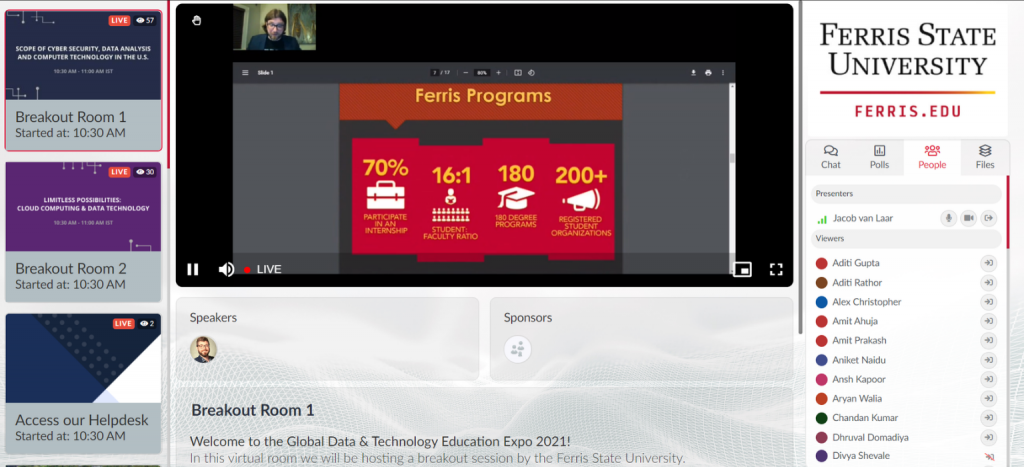Select the People tab

coord(932,157)
